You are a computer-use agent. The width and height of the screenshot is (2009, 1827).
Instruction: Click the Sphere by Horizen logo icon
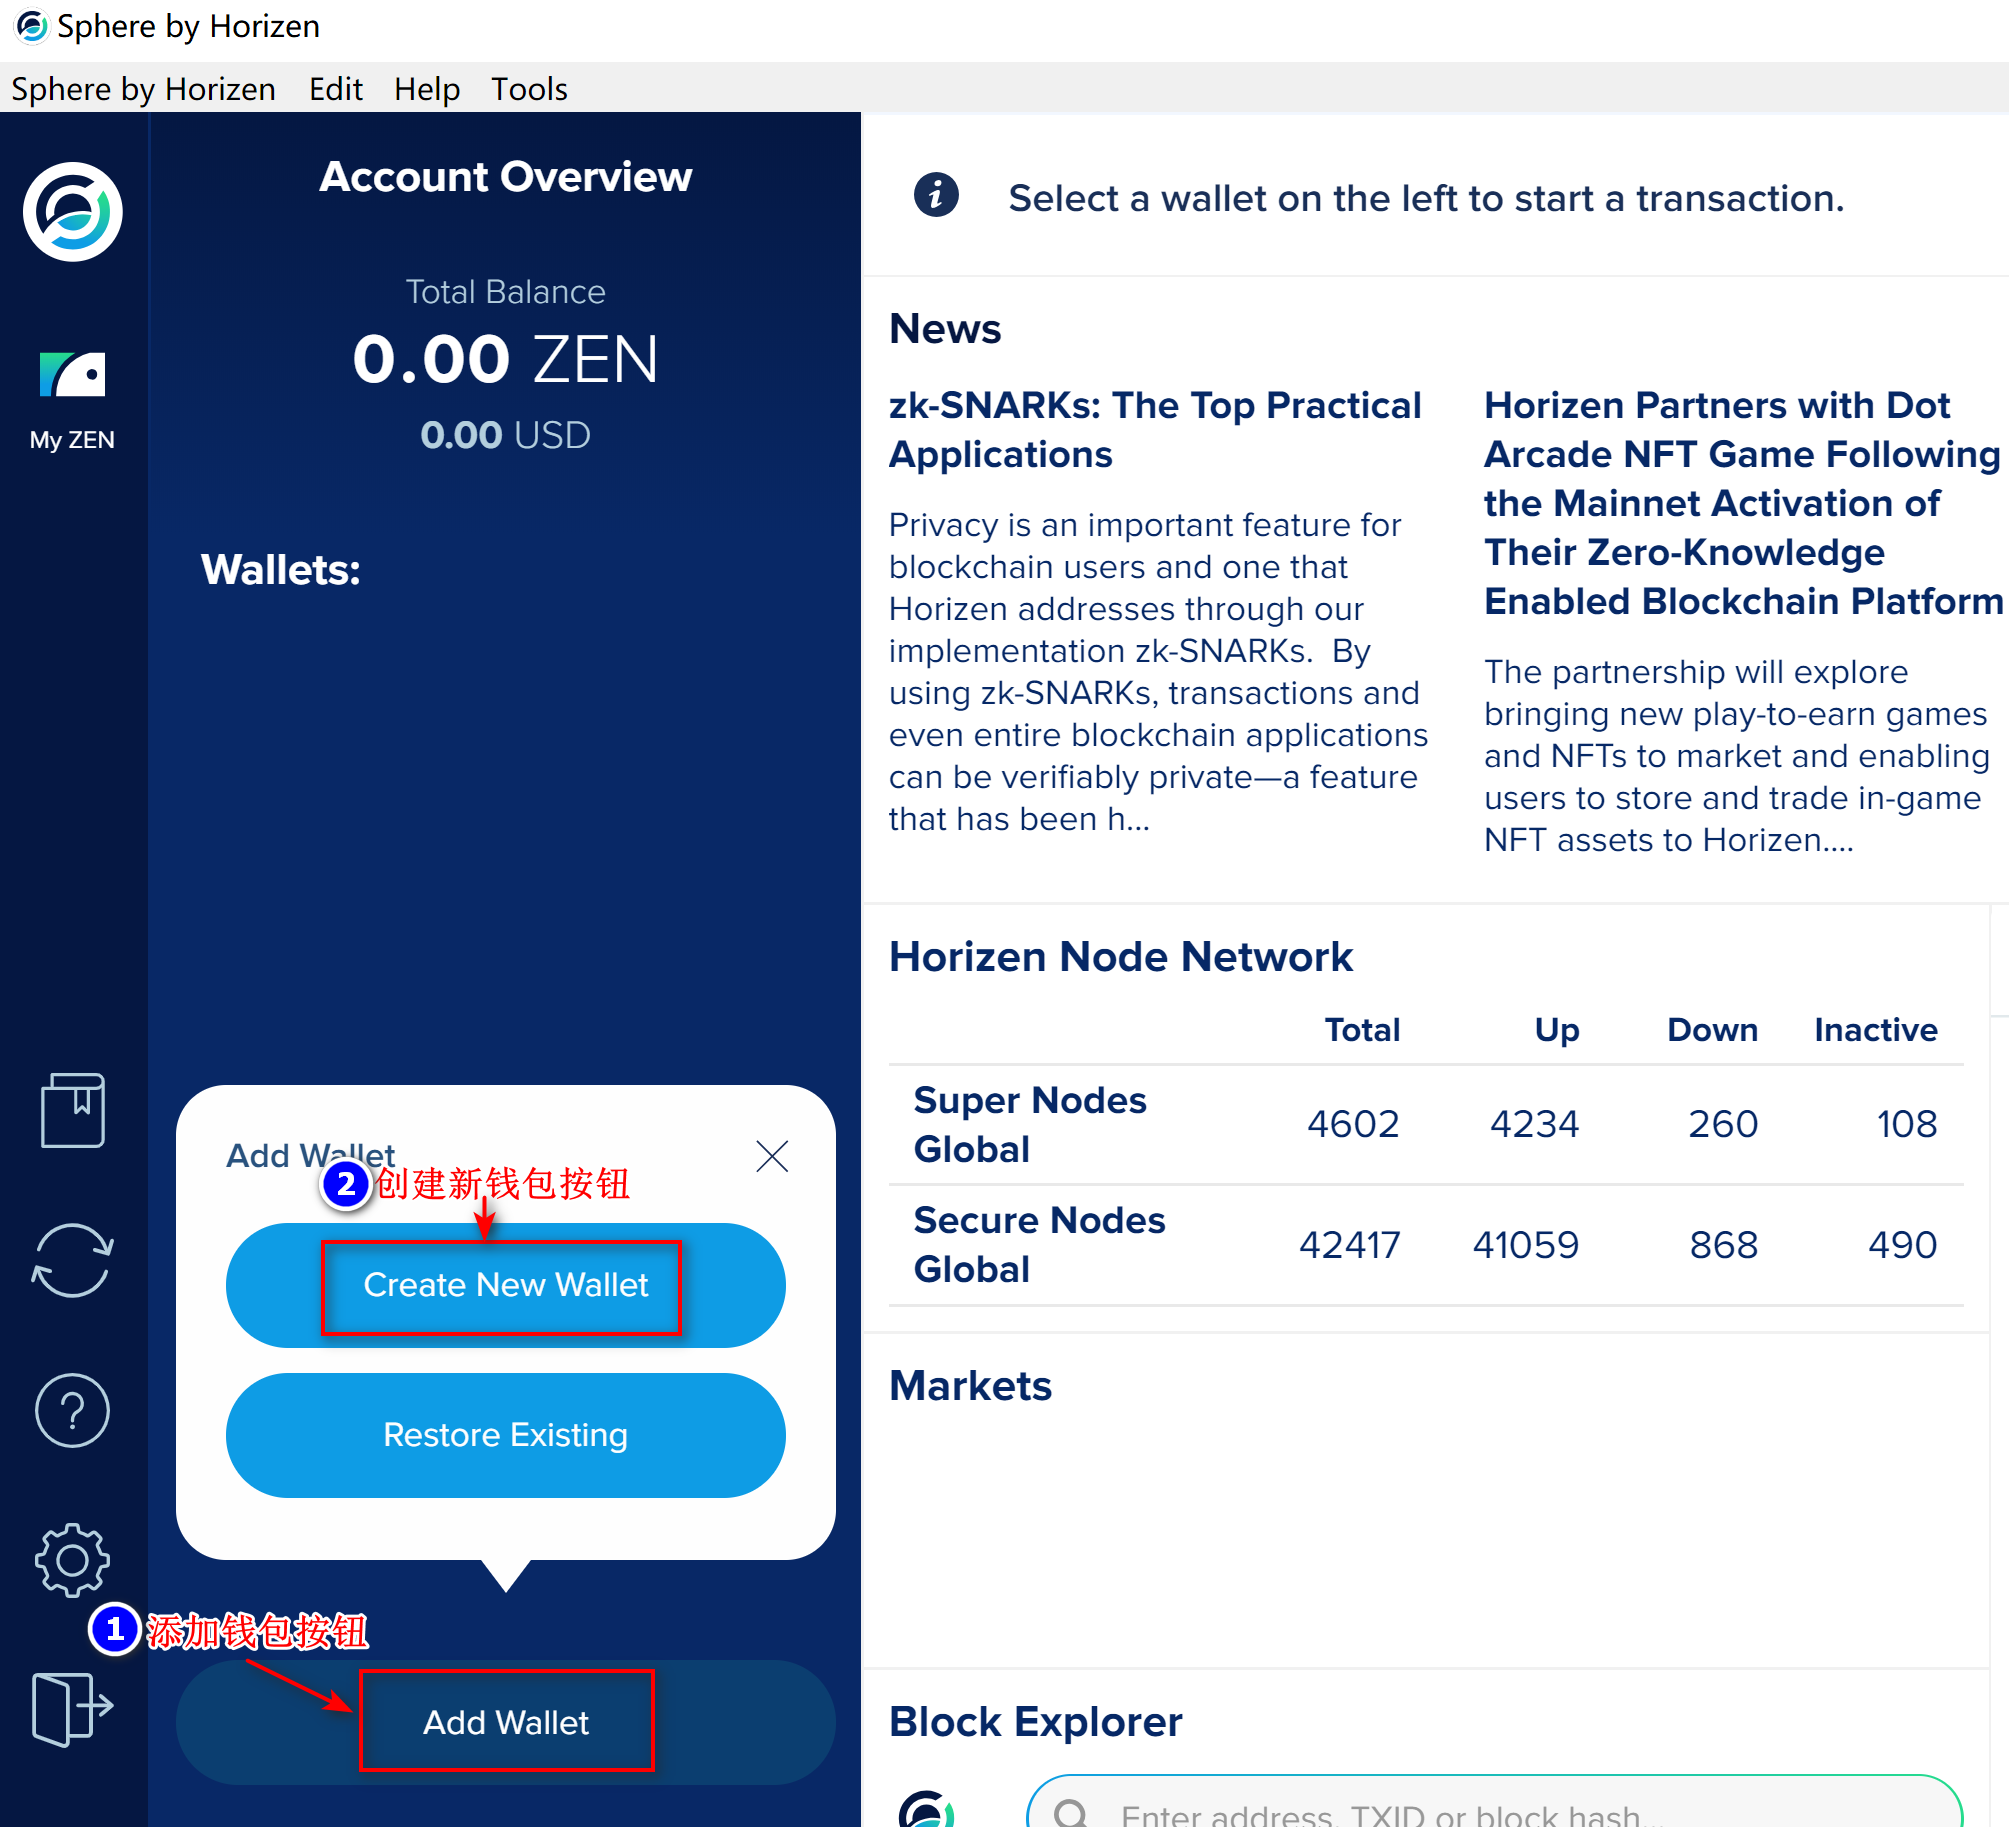click(x=72, y=215)
